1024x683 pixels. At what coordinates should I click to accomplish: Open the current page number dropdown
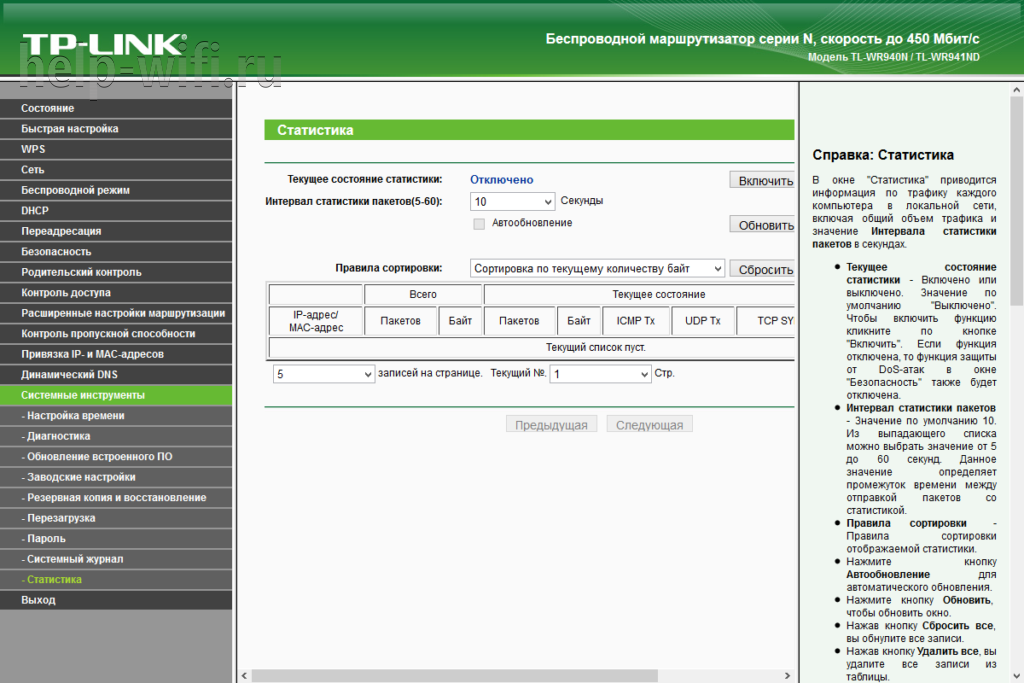point(600,373)
